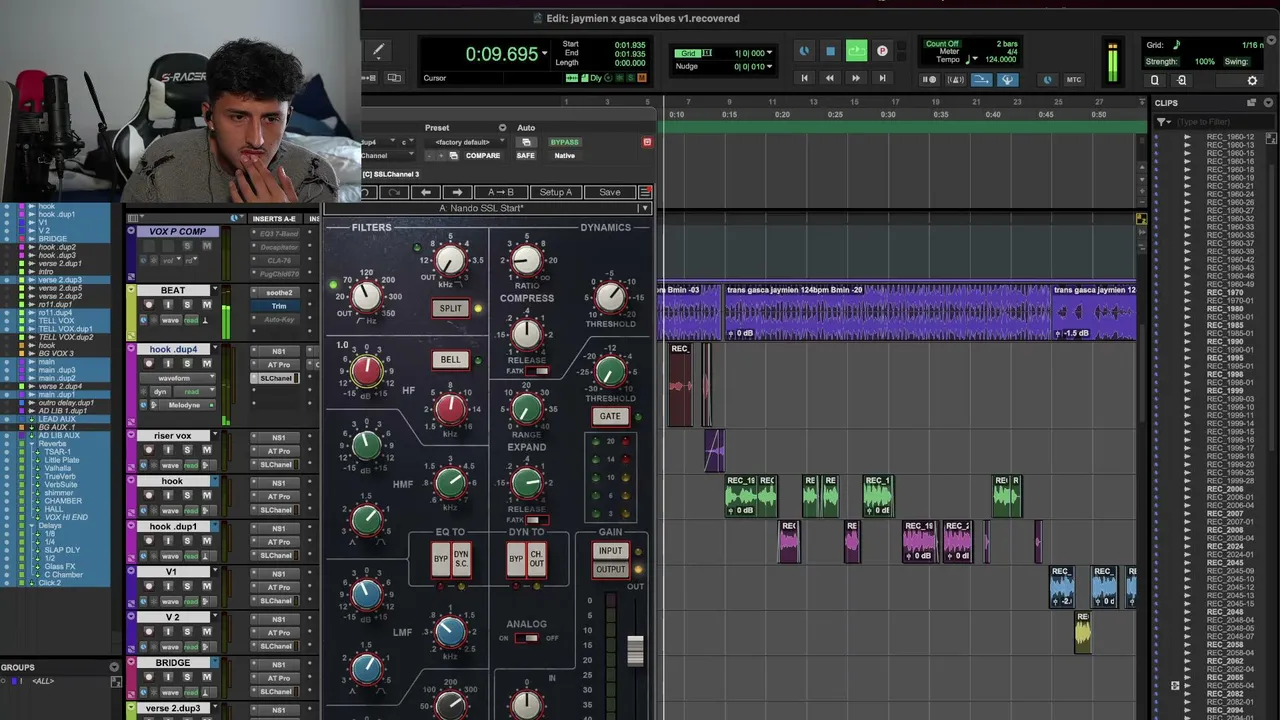Open the Preset menu arrow
This screenshot has width=1280, height=720.
click(502, 128)
